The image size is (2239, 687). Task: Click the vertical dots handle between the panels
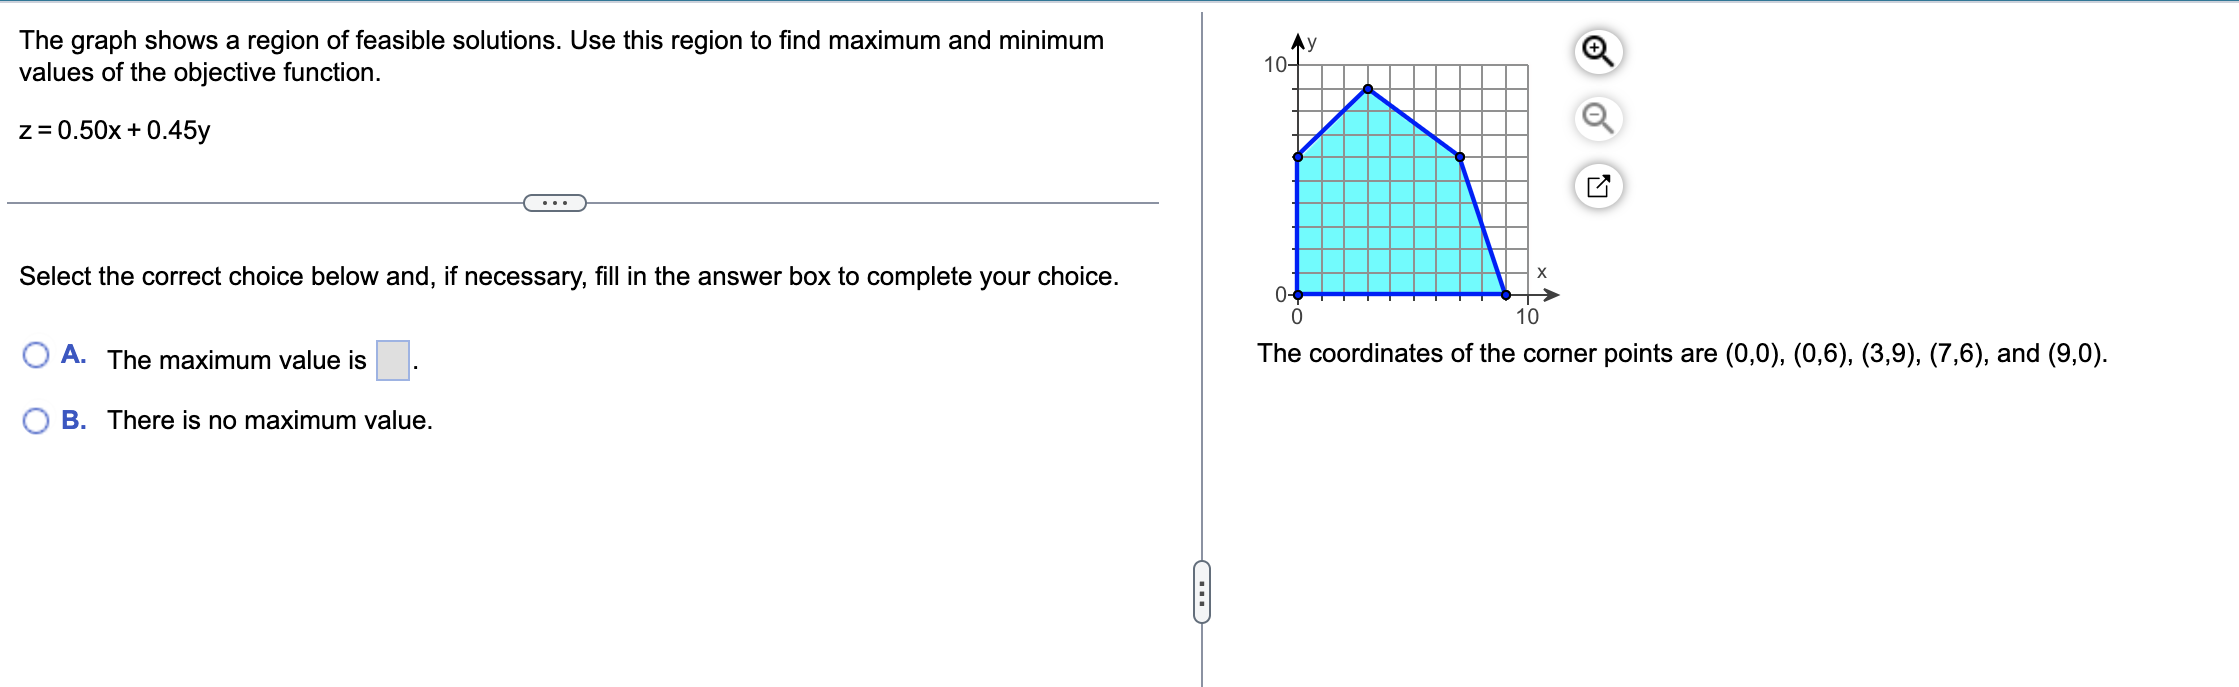[1203, 590]
